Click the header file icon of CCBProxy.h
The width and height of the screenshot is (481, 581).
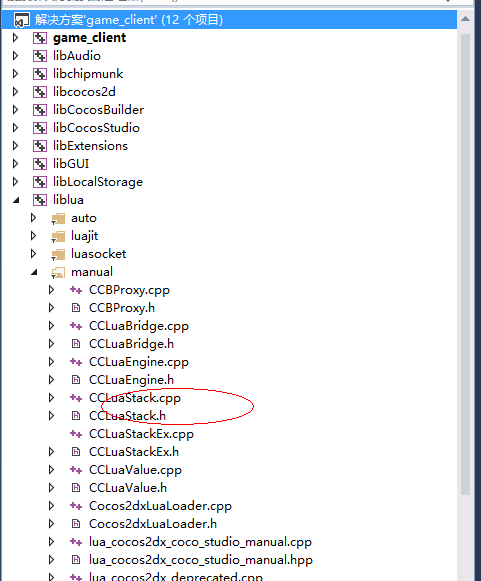click(x=76, y=308)
